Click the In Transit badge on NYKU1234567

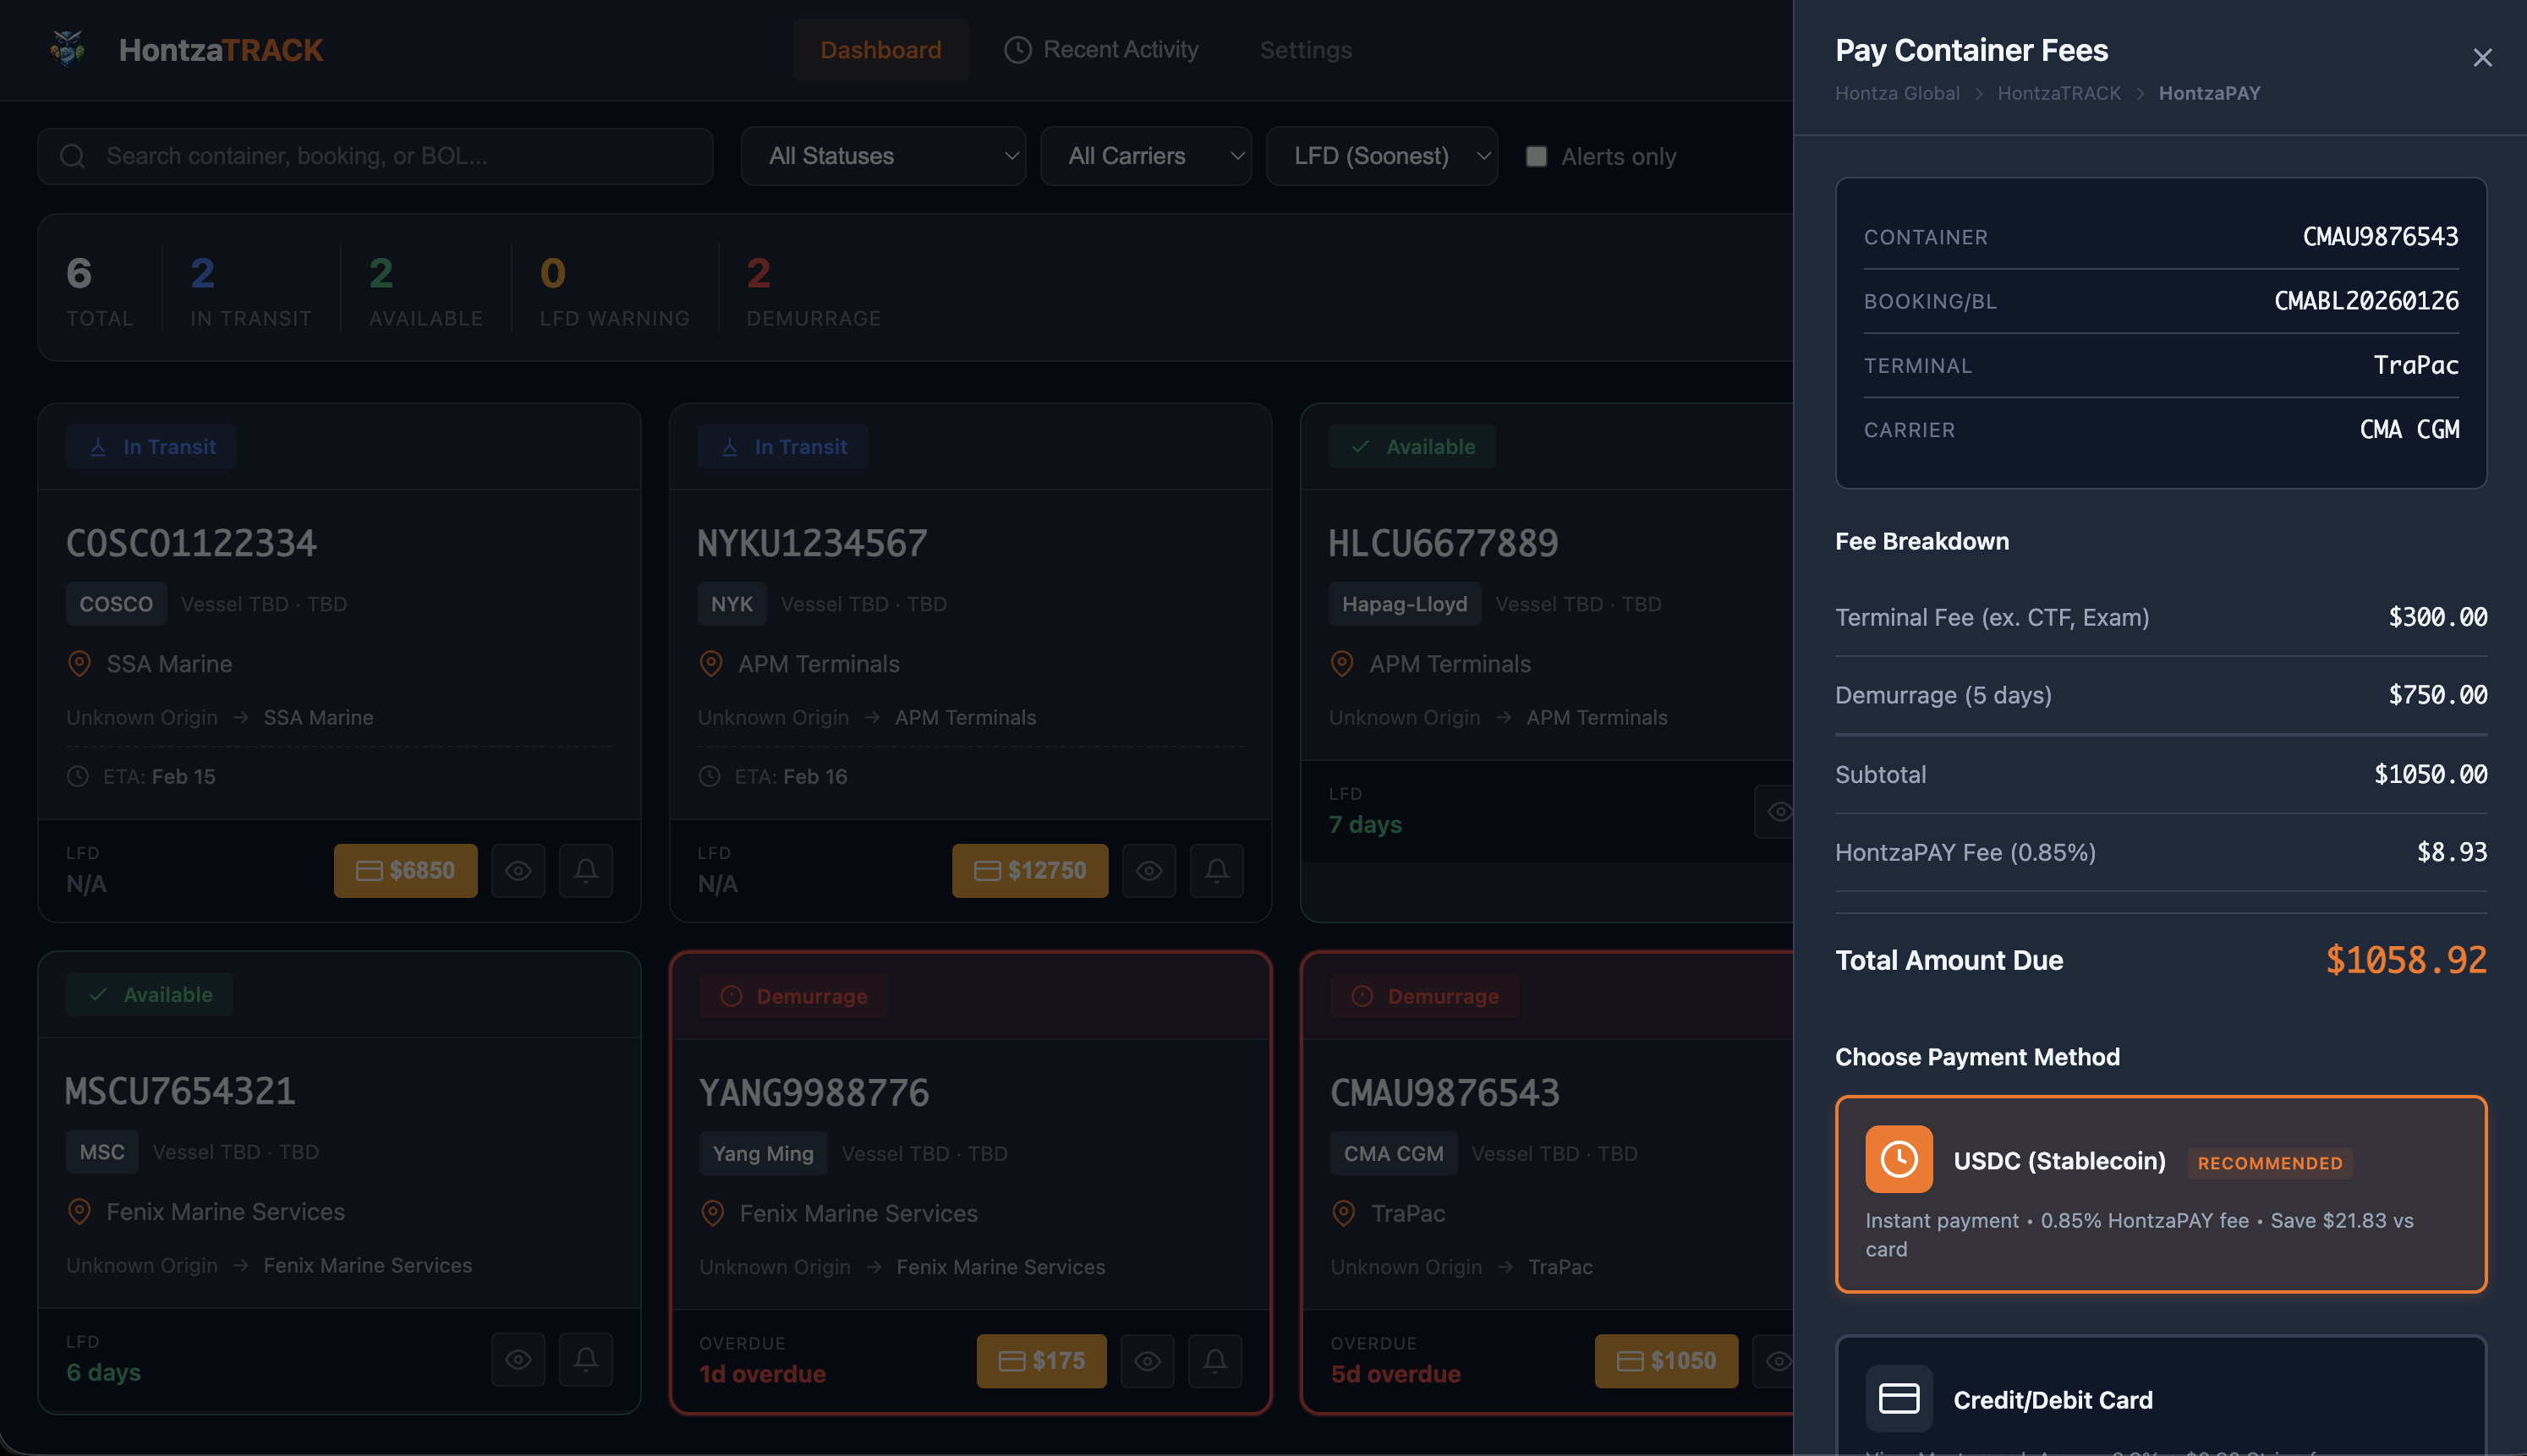pyautogui.click(x=783, y=446)
